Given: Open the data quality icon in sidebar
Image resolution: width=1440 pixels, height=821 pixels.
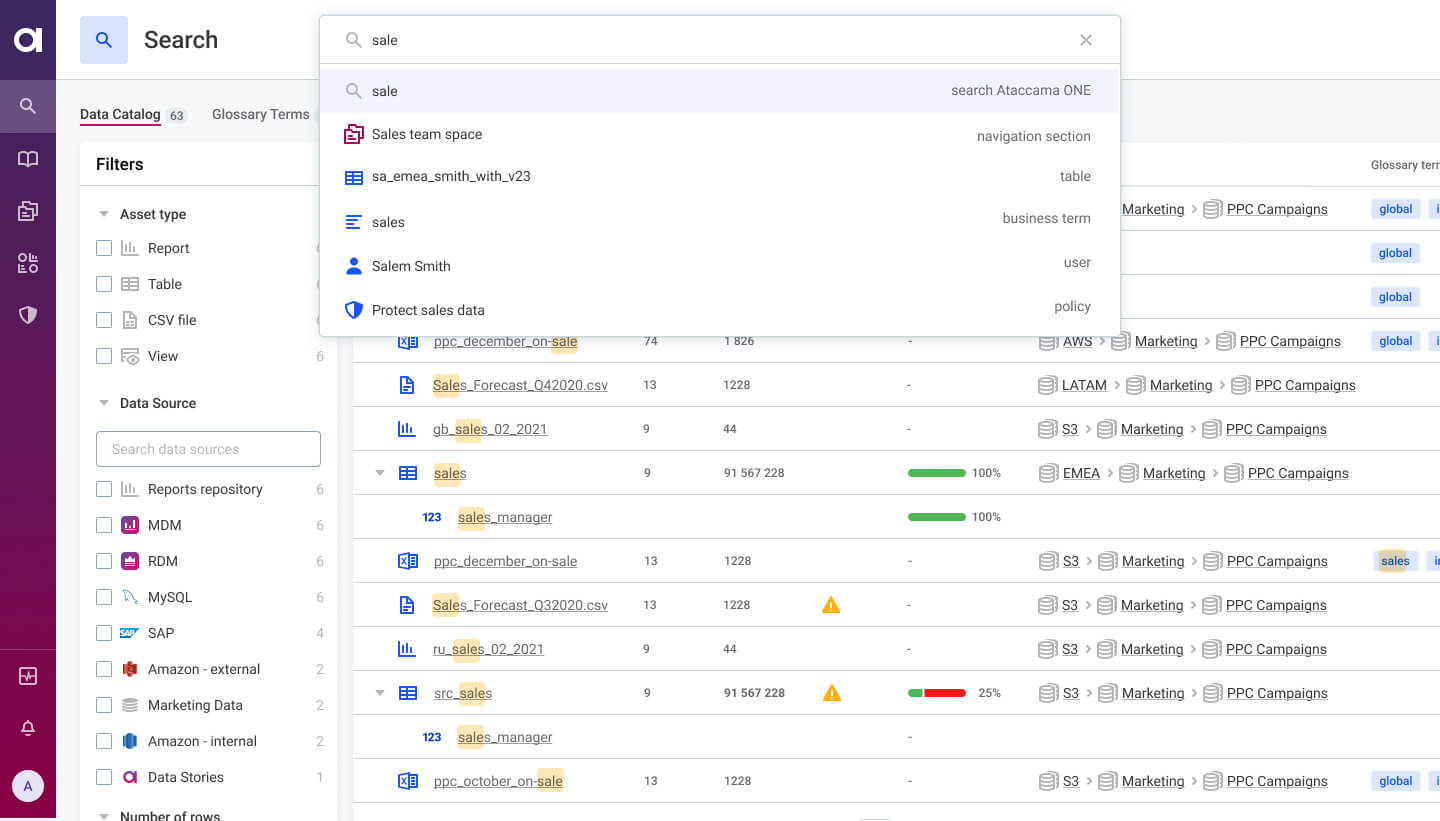Looking at the screenshot, I should 28,263.
